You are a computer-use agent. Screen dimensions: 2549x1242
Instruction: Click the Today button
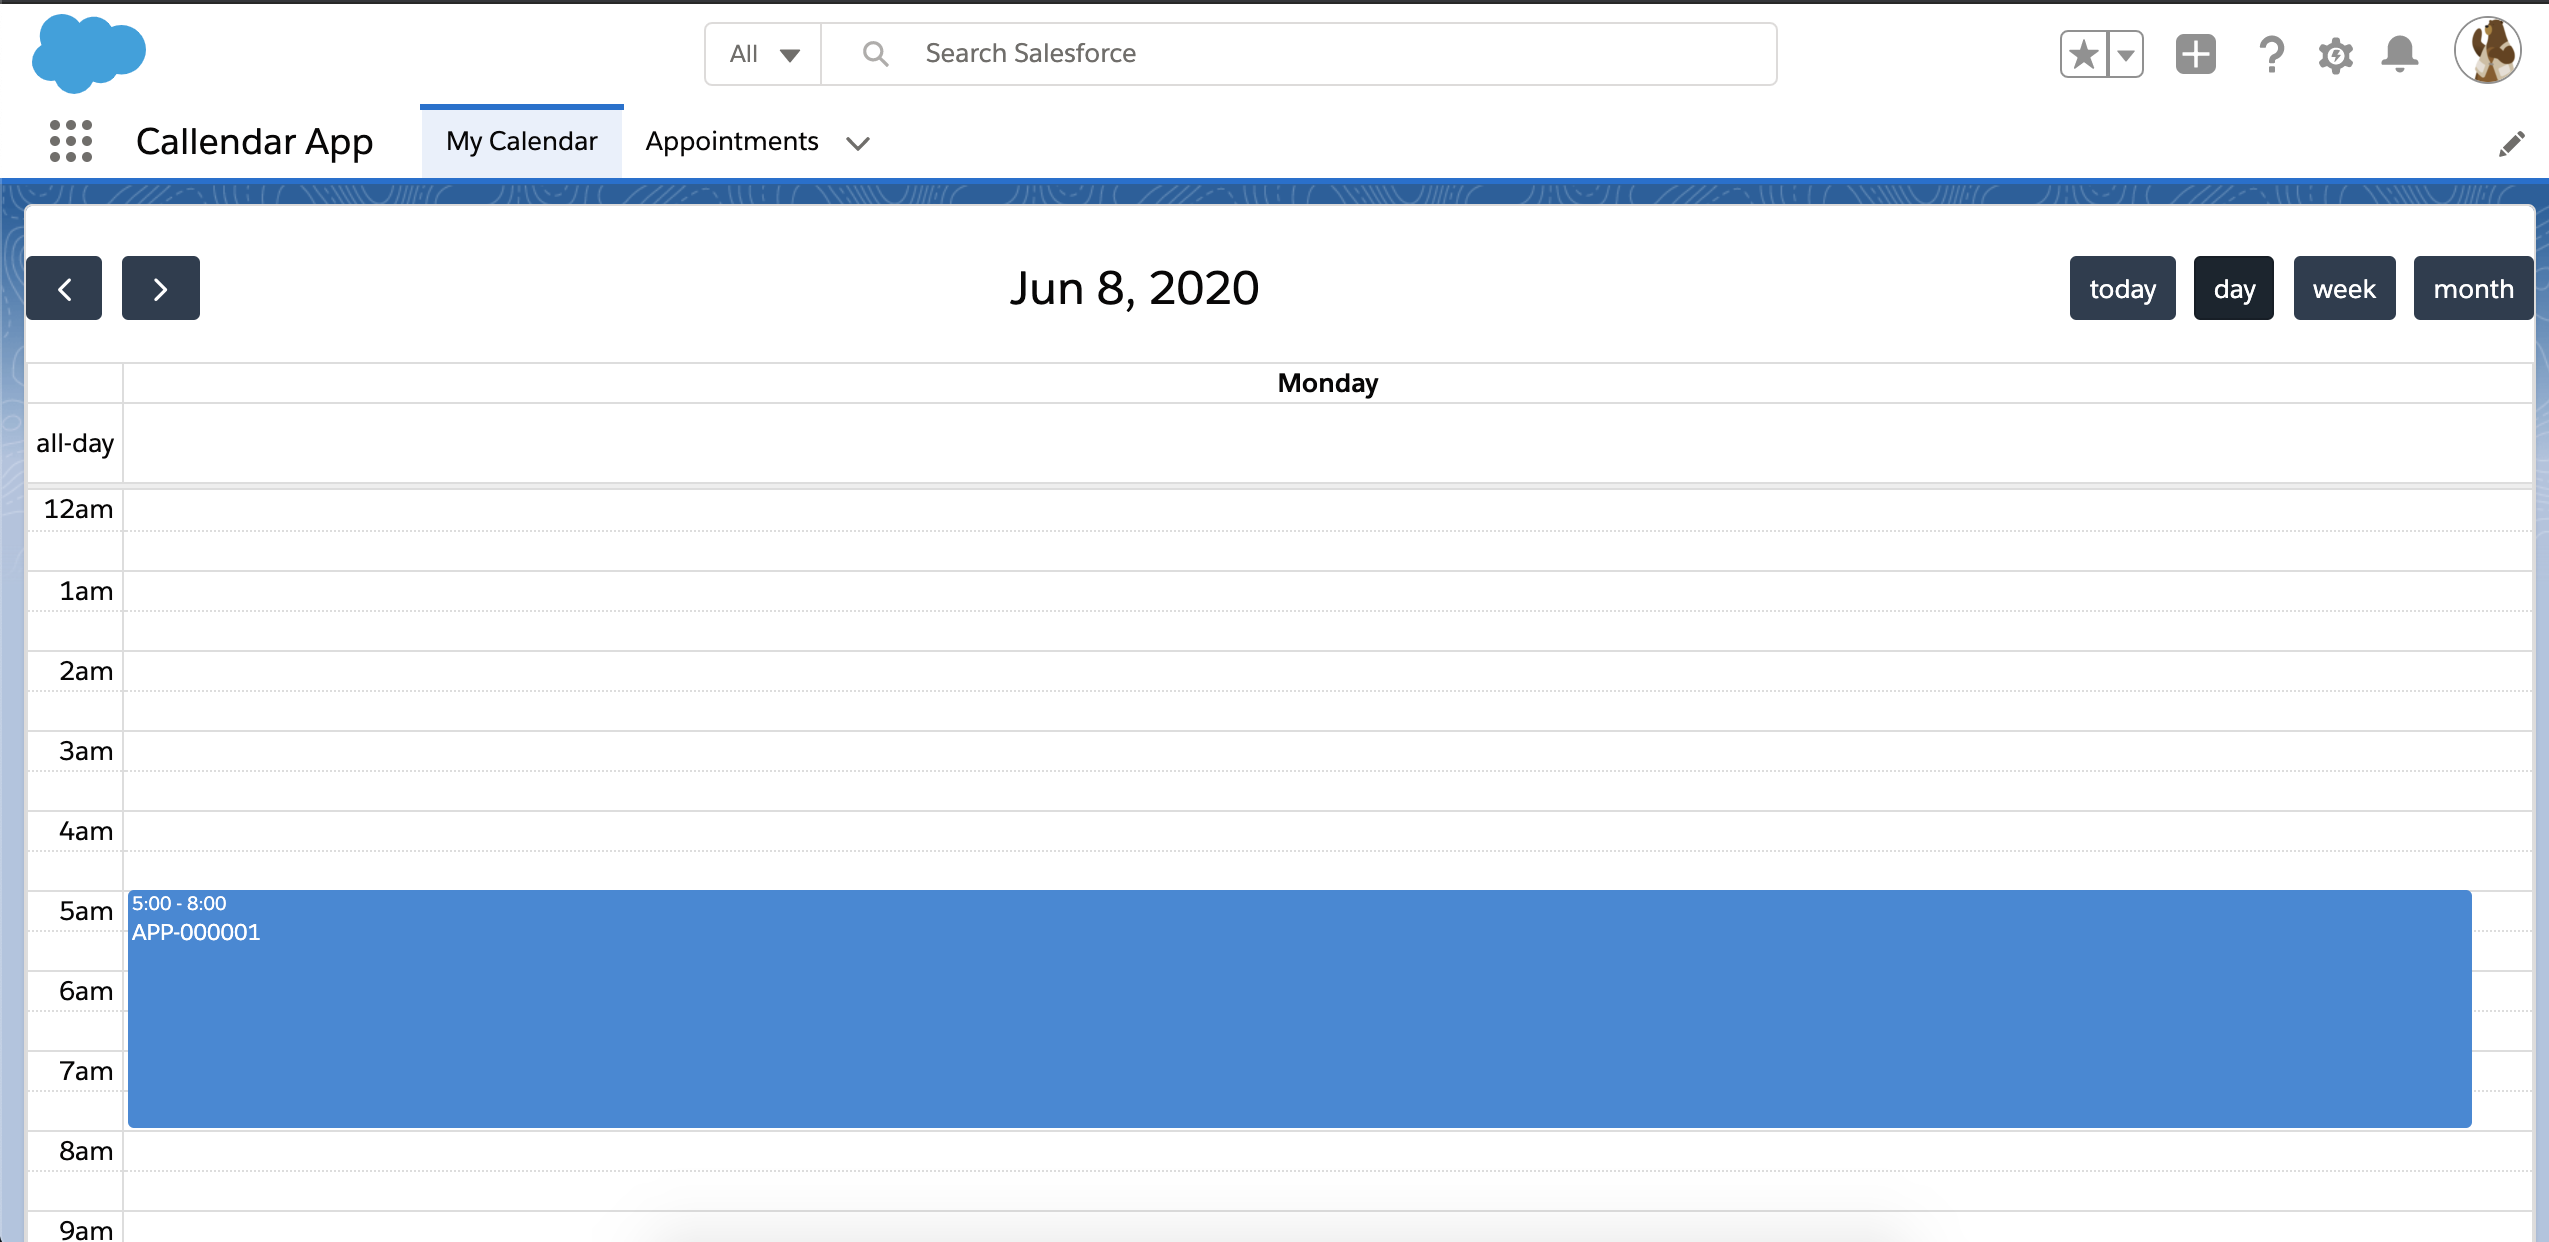point(2121,289)
